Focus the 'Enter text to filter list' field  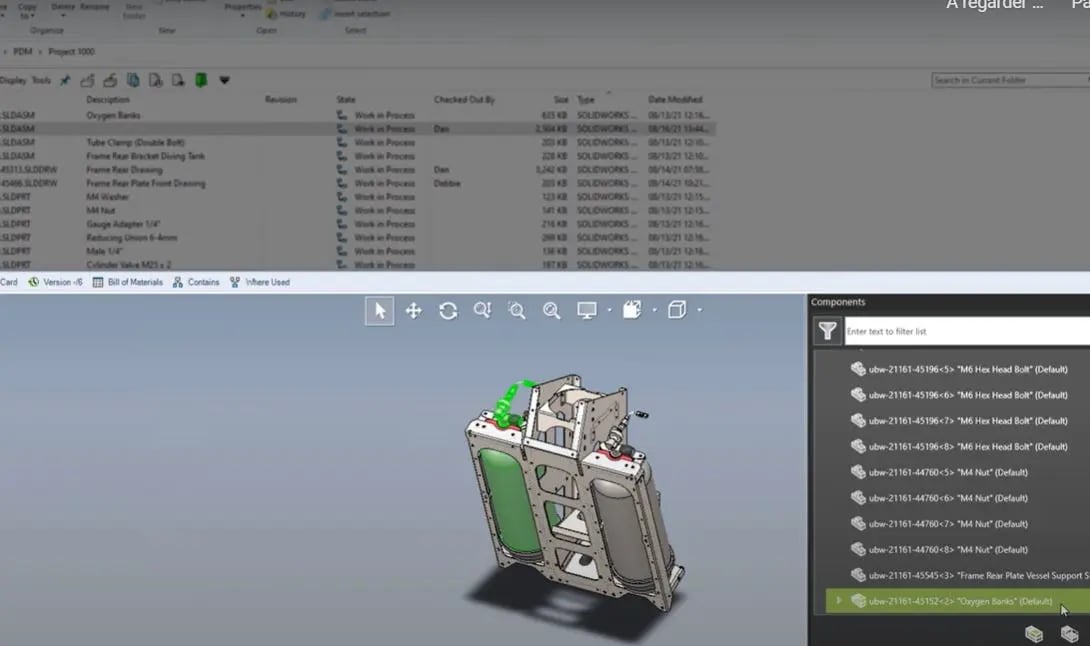967,331
